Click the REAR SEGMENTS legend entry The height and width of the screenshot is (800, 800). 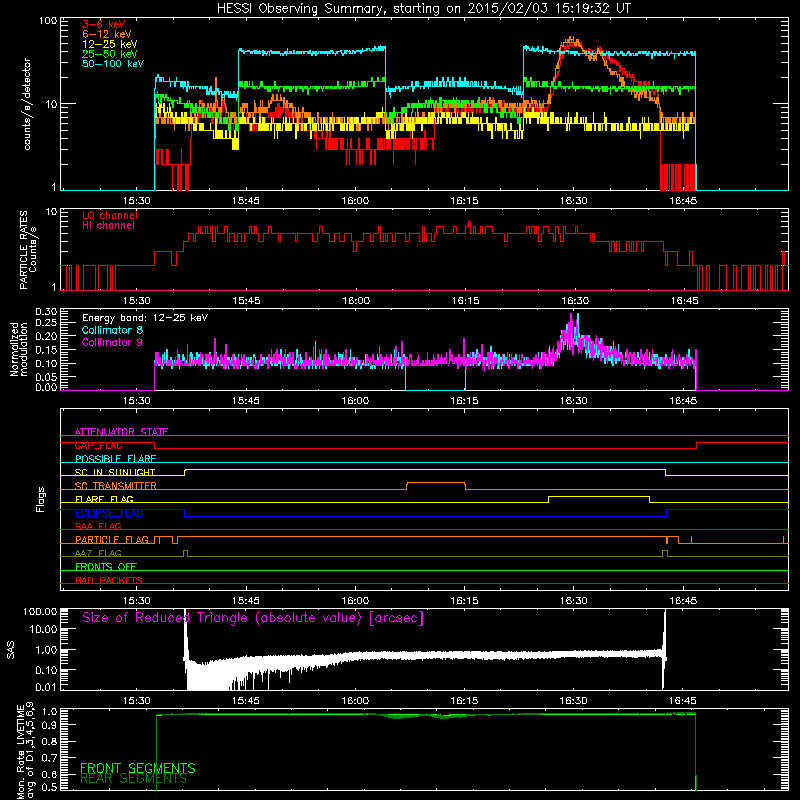pos(134,779)
